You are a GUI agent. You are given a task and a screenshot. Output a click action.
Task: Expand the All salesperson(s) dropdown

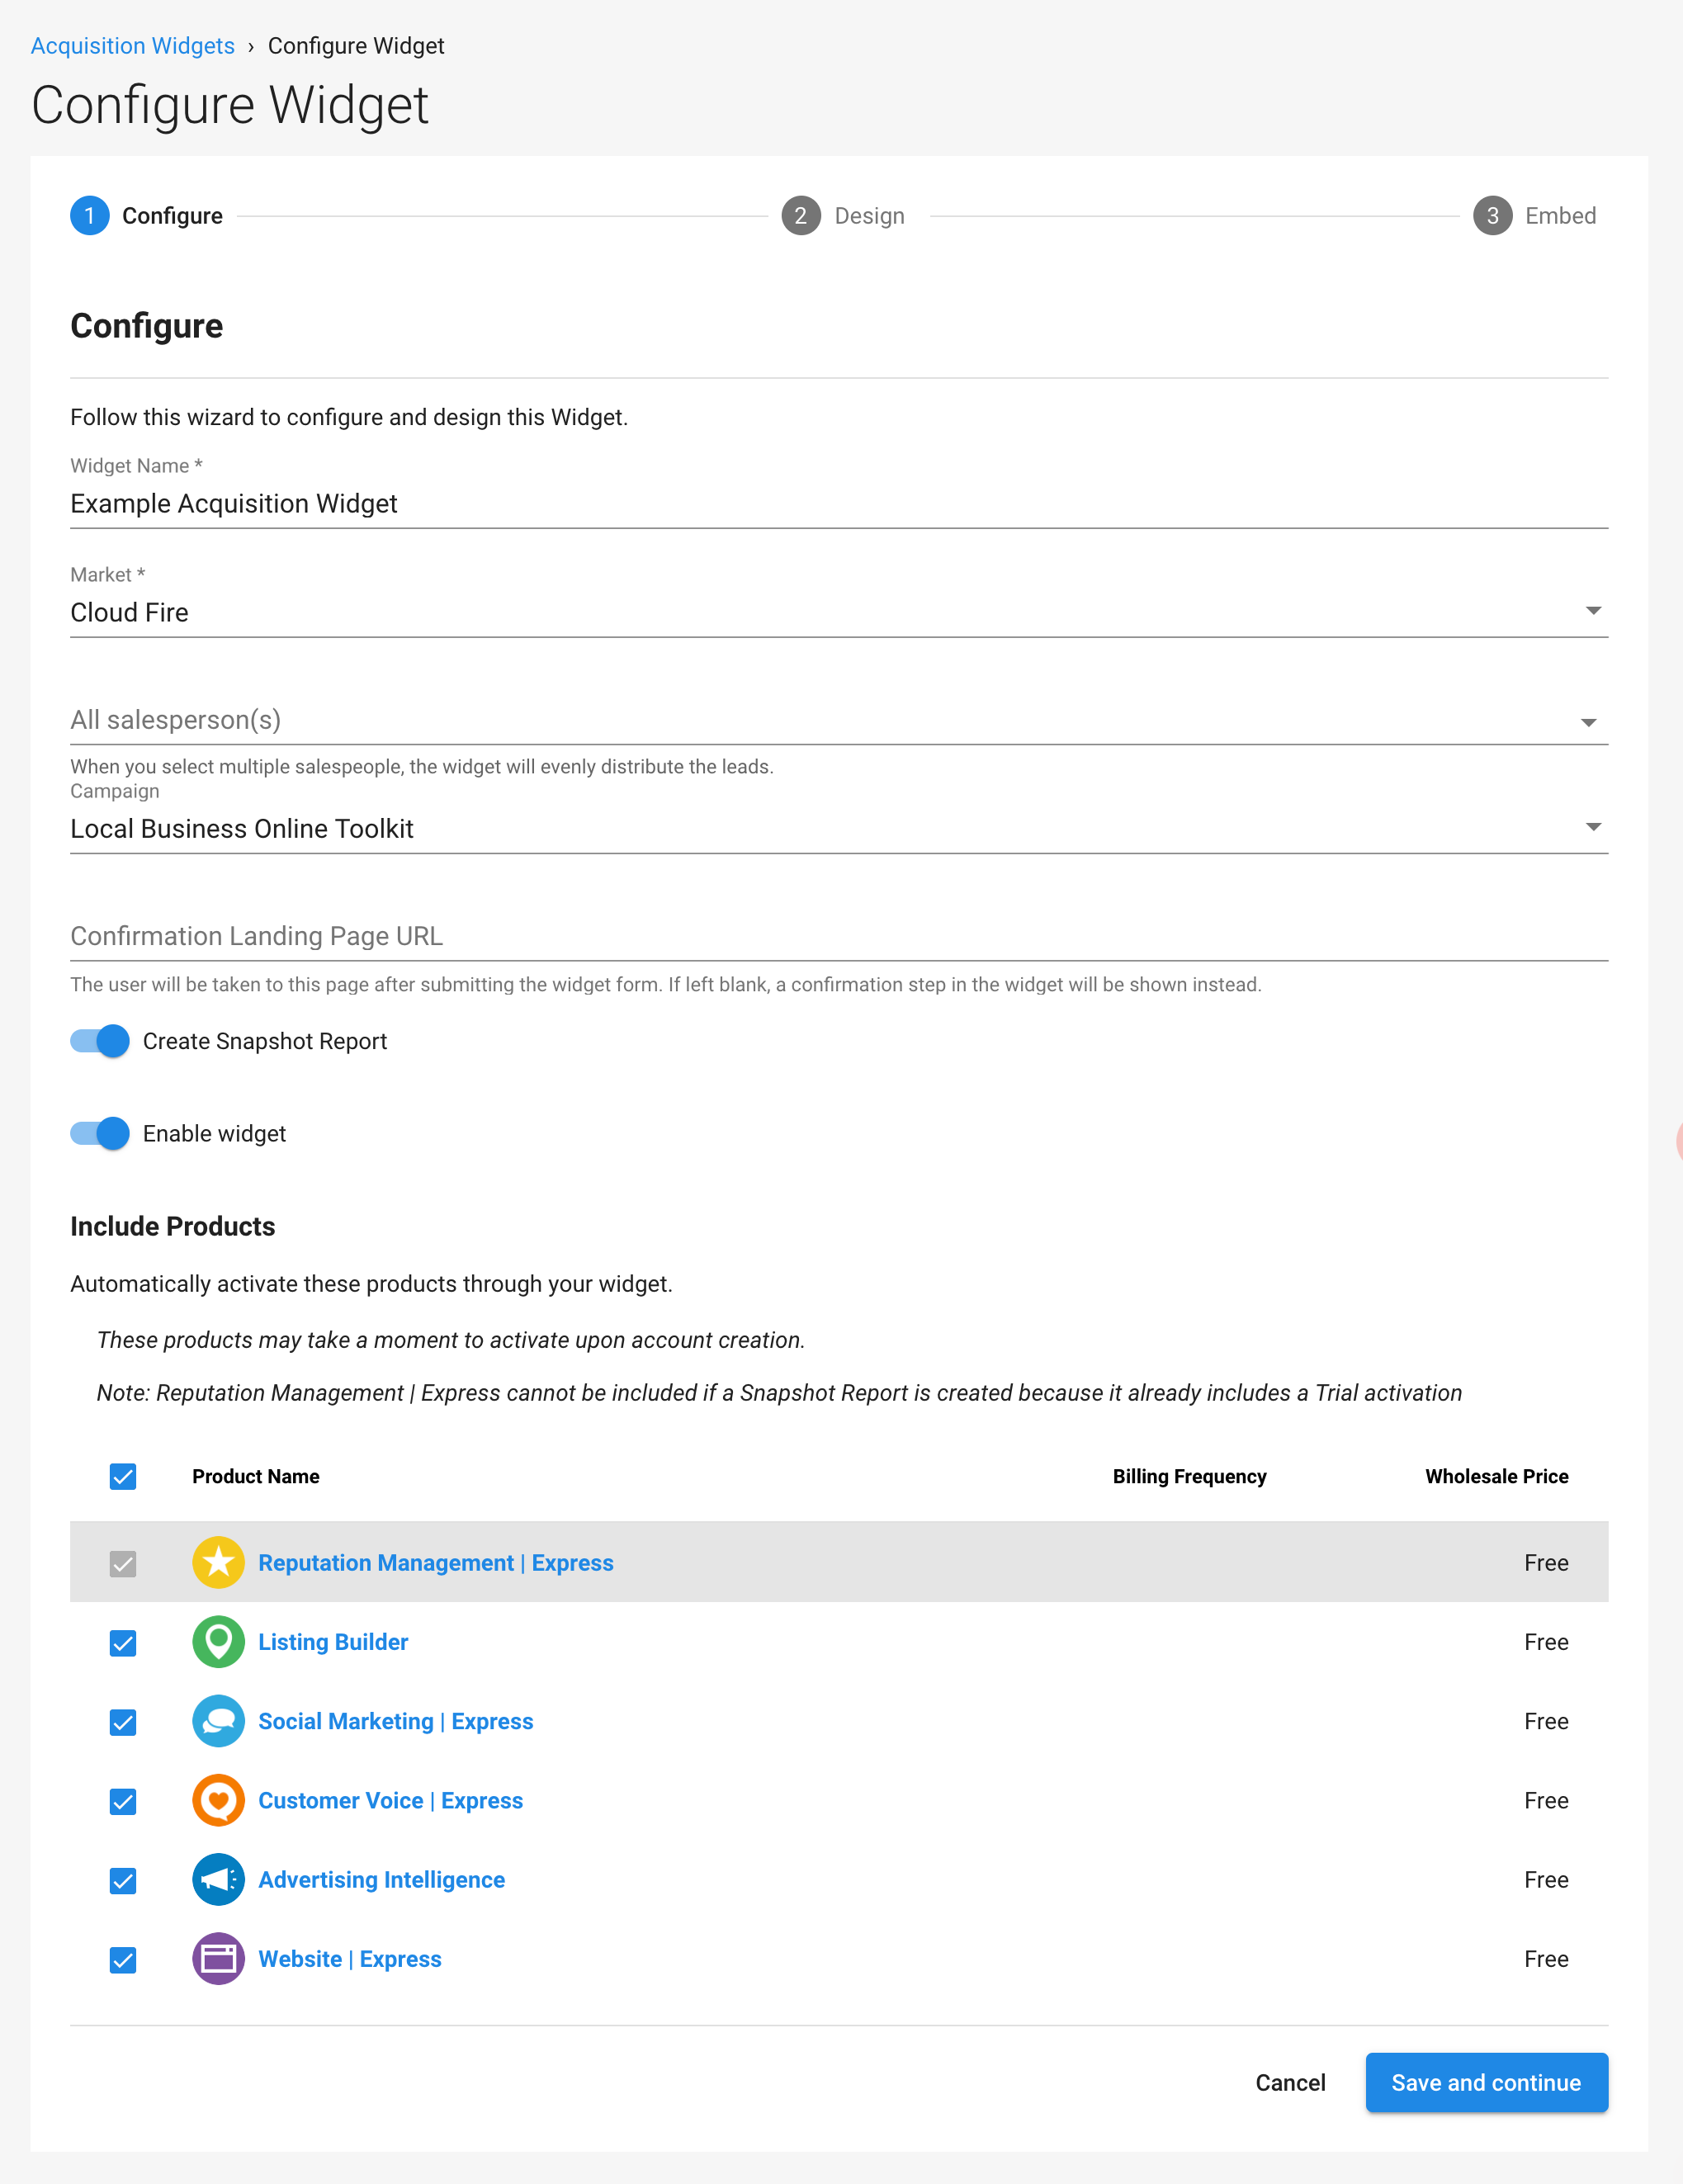pyautogui.click(x=839, y=720)
